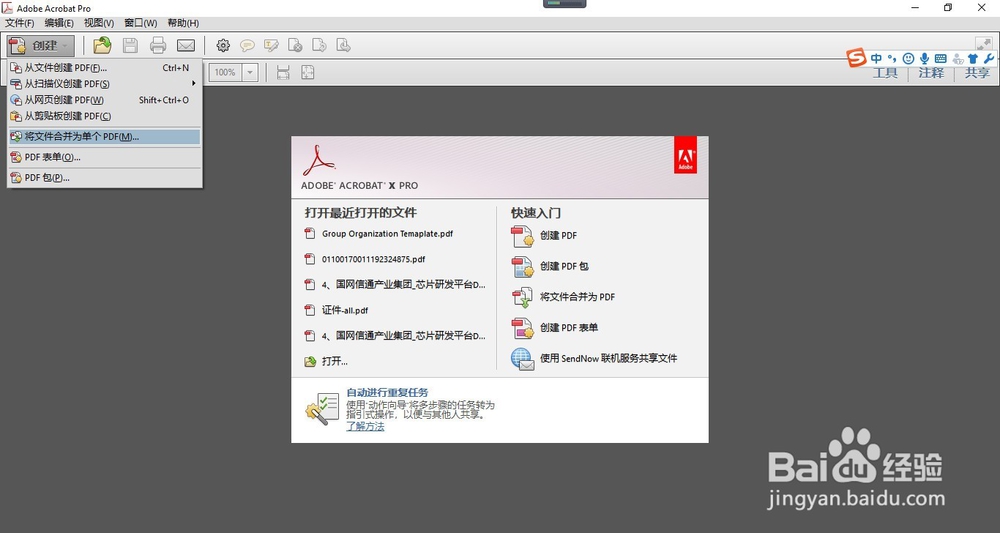The width and height of the screenshot is (1000, 533).
Task: Click the 100% zoom input field
Action: pos(225,72)
